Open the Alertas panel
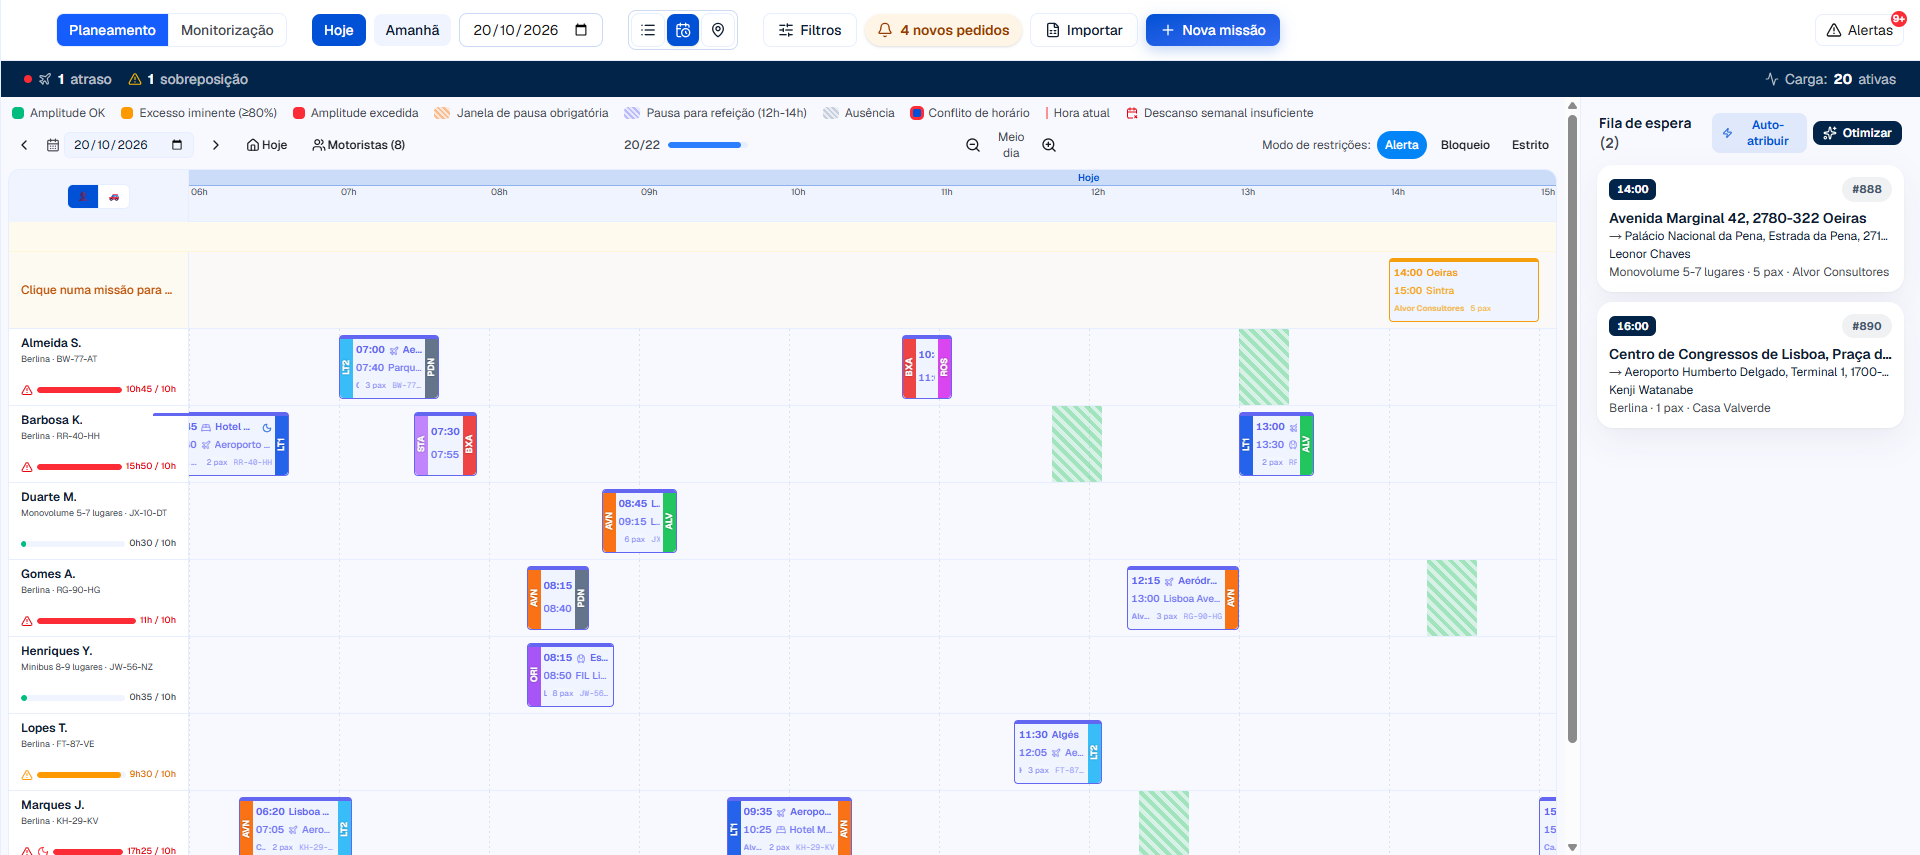The width and height of the screenshot is (1920, 855). (x=1860, y=30)
